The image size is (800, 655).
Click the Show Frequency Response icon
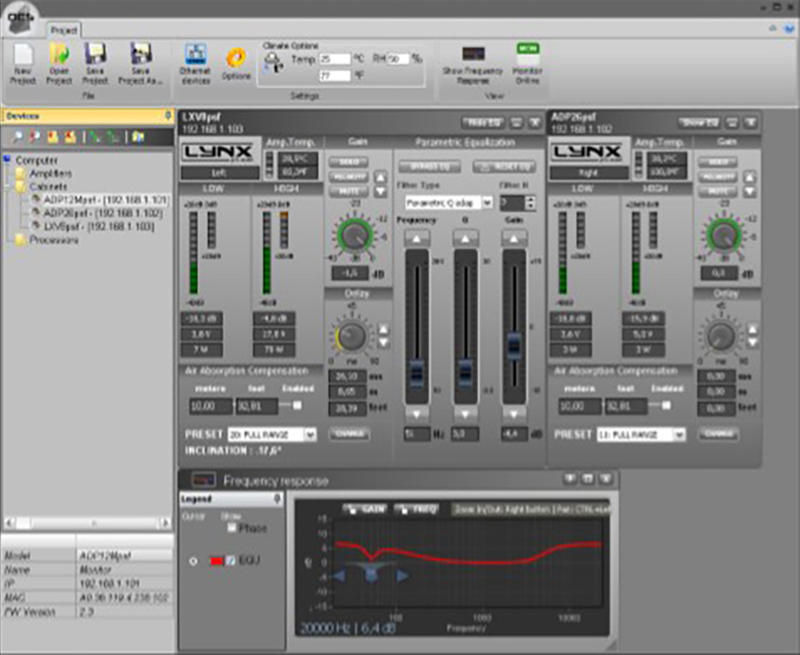point(473,54)
